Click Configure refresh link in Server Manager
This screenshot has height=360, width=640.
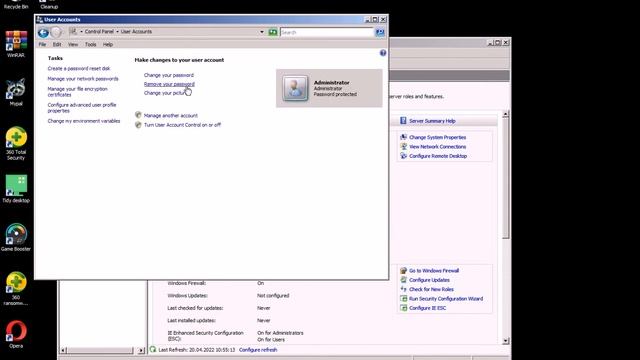258,350
